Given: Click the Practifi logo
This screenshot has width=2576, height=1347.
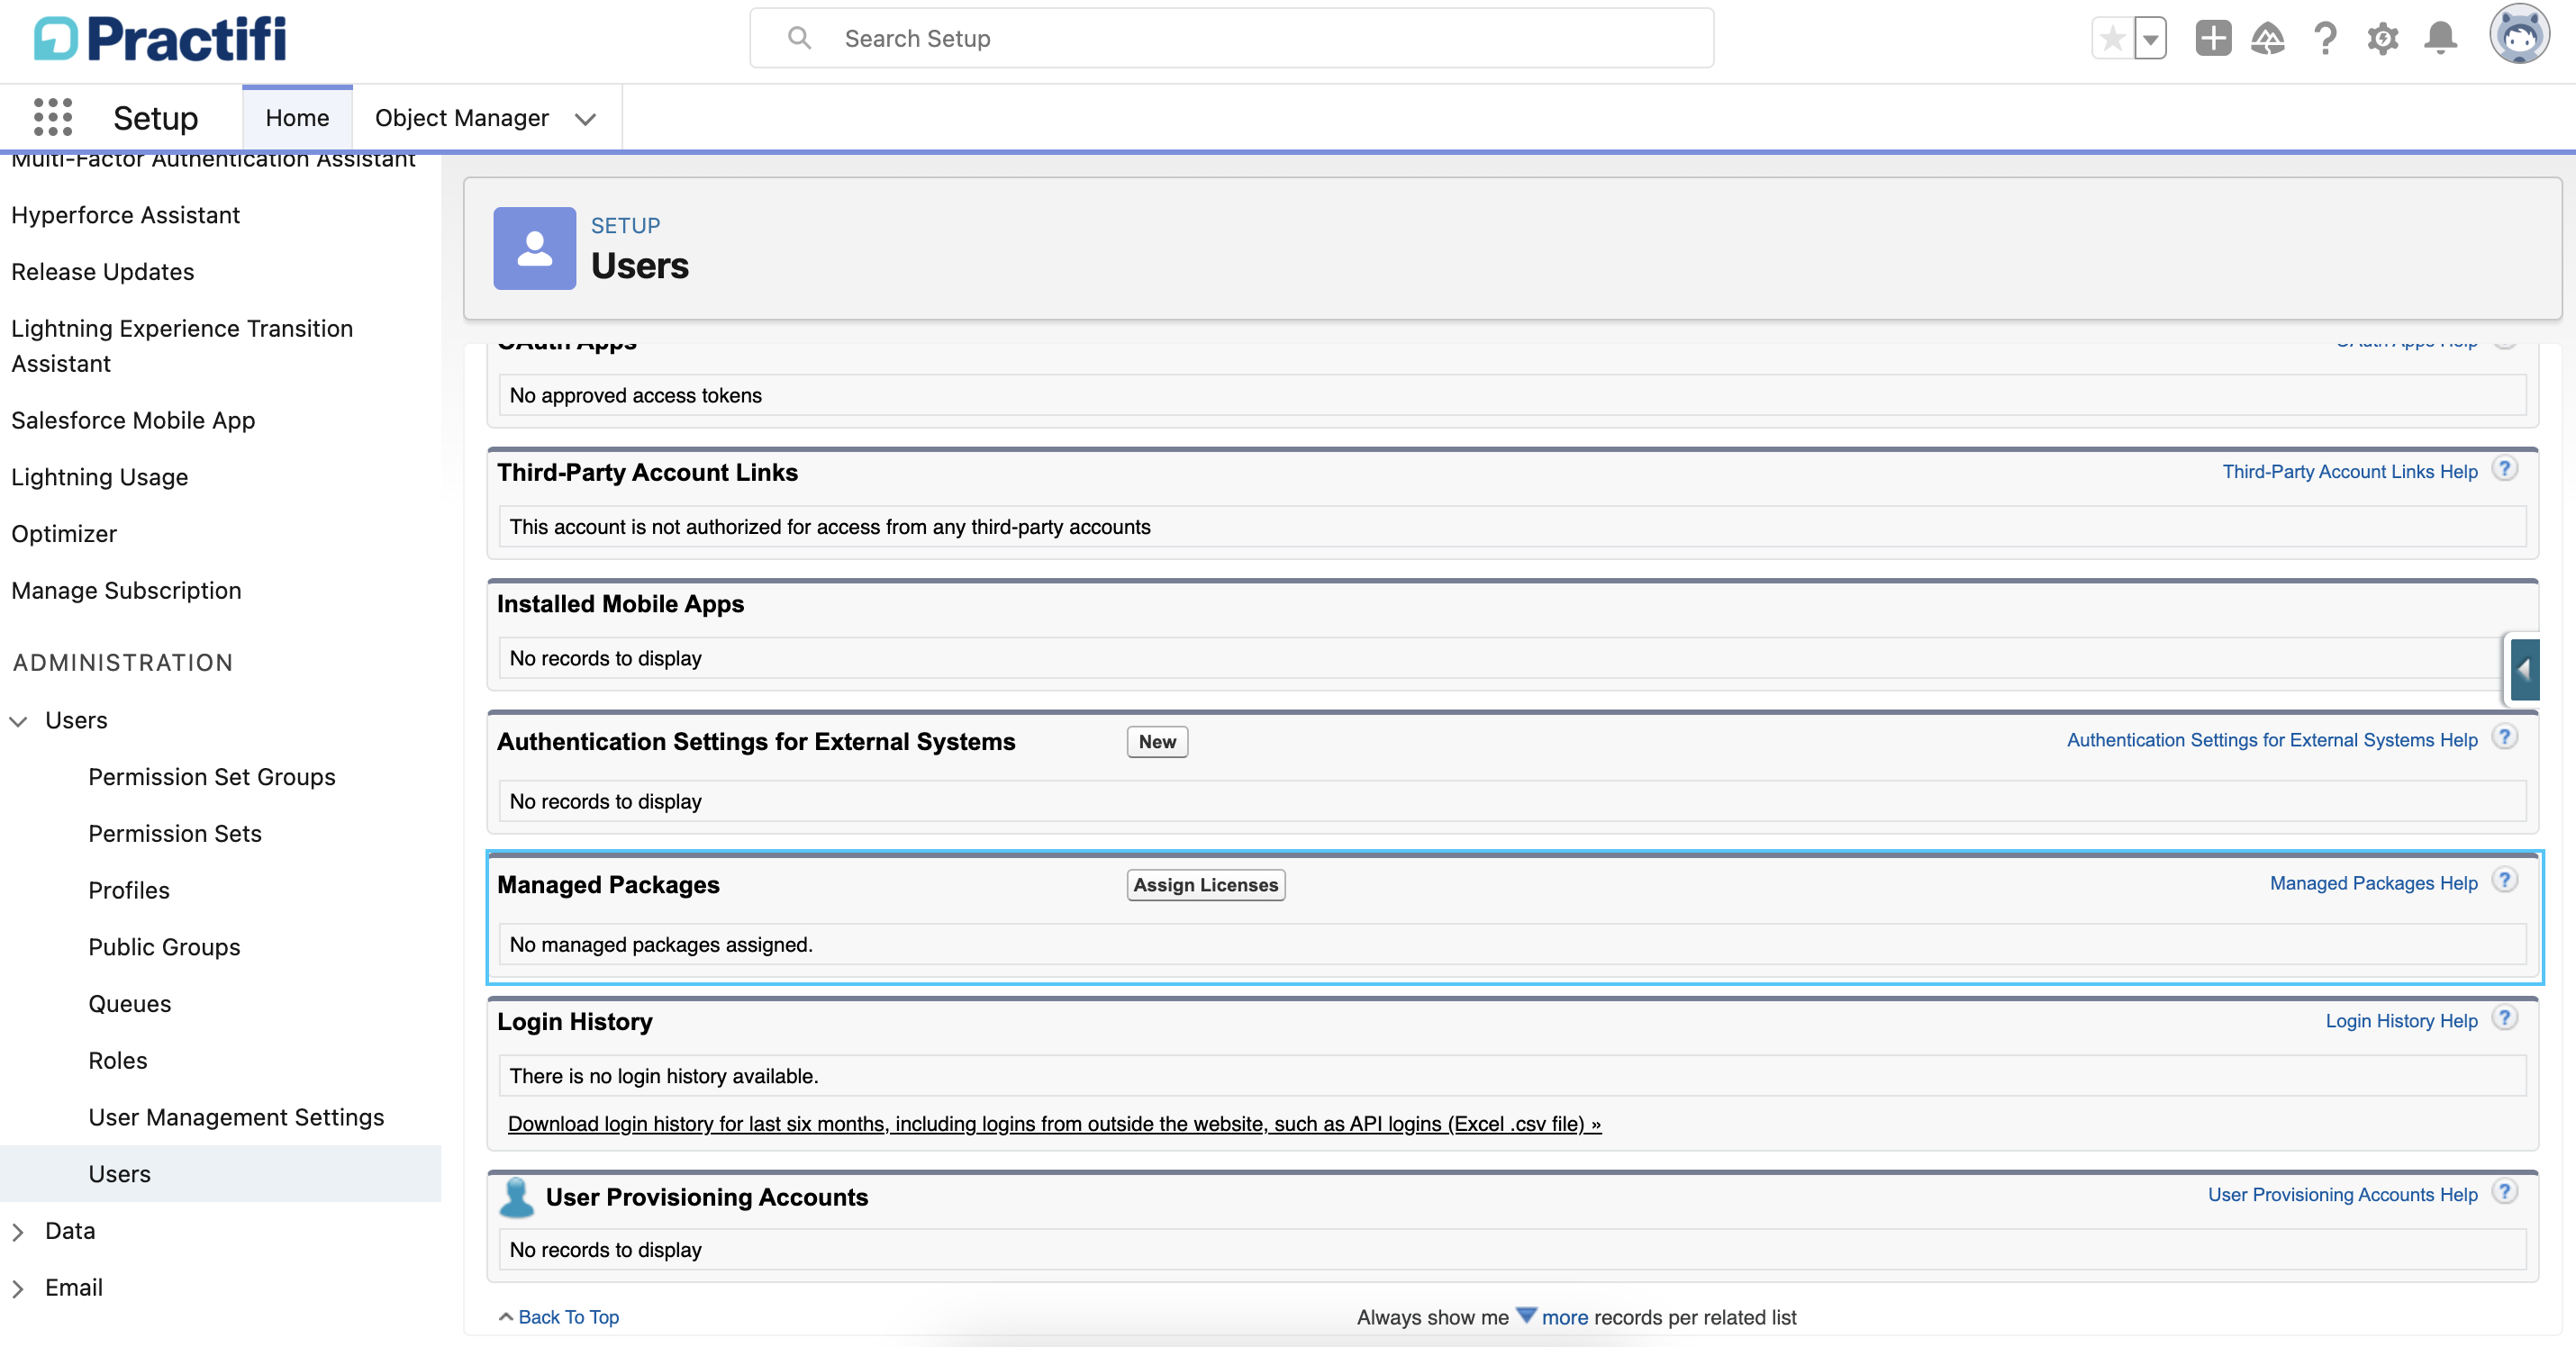Looking at the screenshot, I should pos(160,39).
